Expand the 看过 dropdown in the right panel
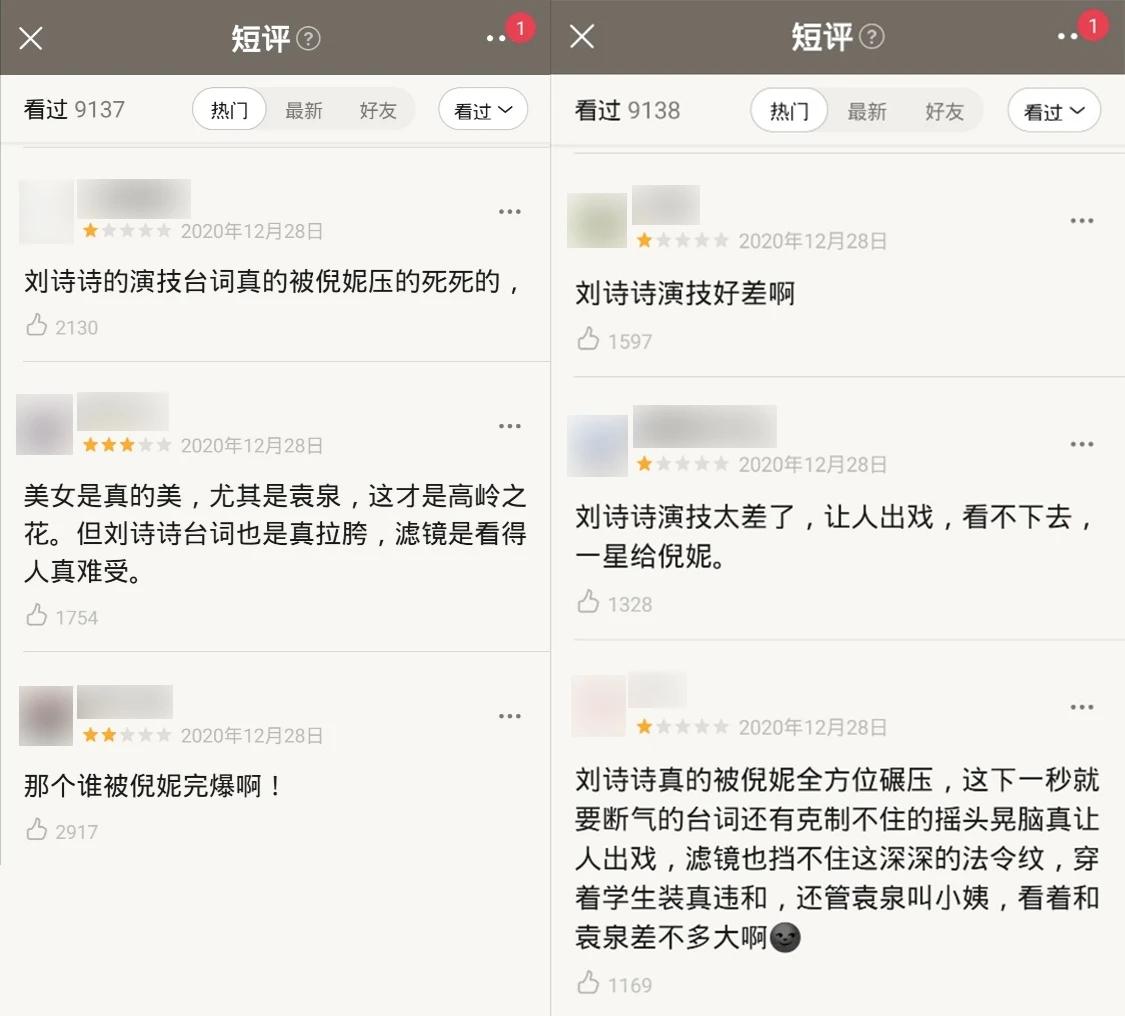1125x1016 pixels. pos(1053,110)
